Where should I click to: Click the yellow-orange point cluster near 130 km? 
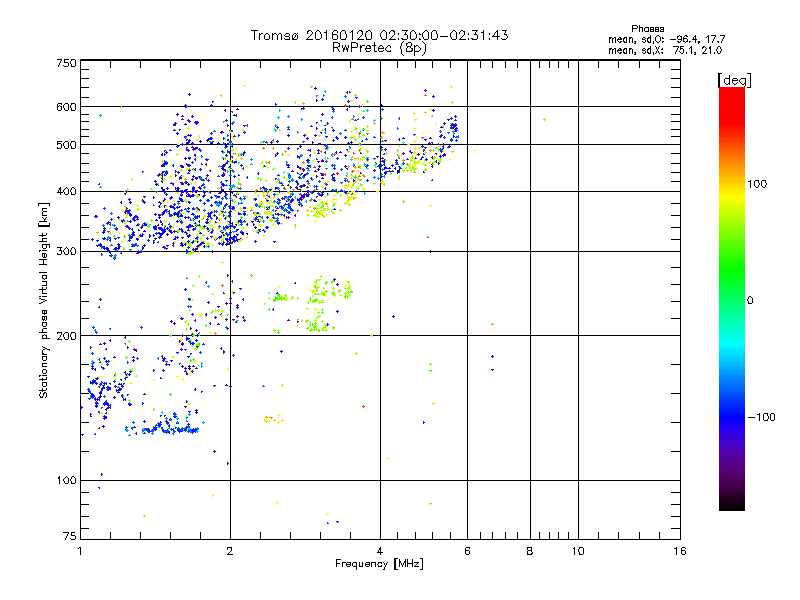[273, 419]
